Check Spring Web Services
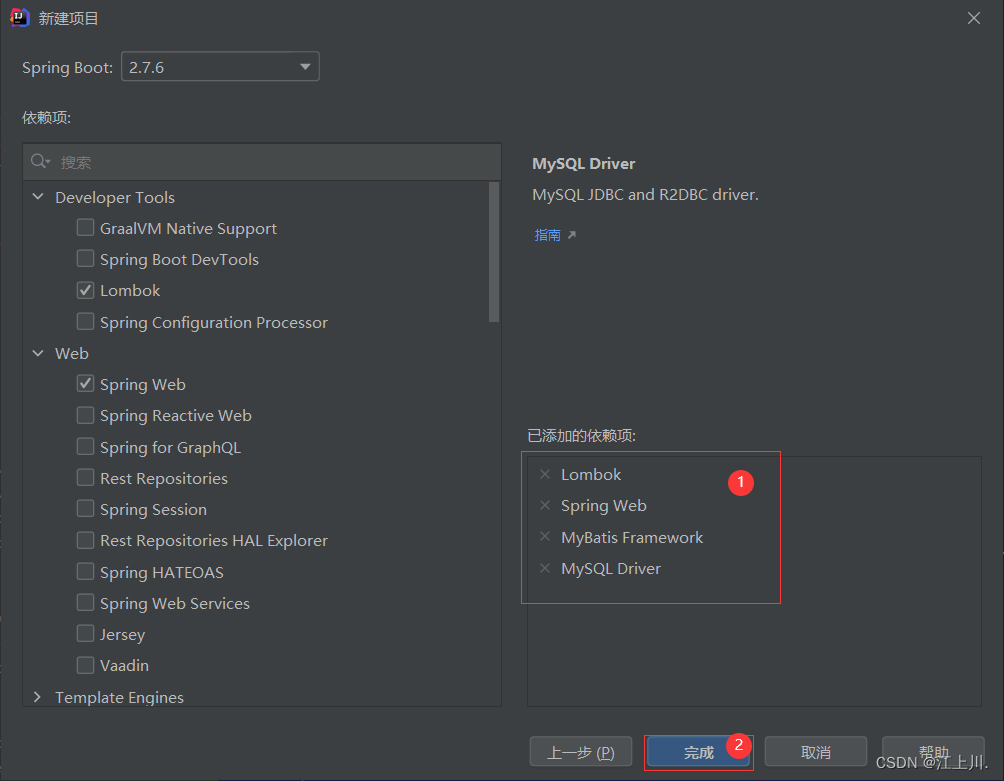Image resolution: width=1004 pixels, height=781 pixels. point(85,602)
